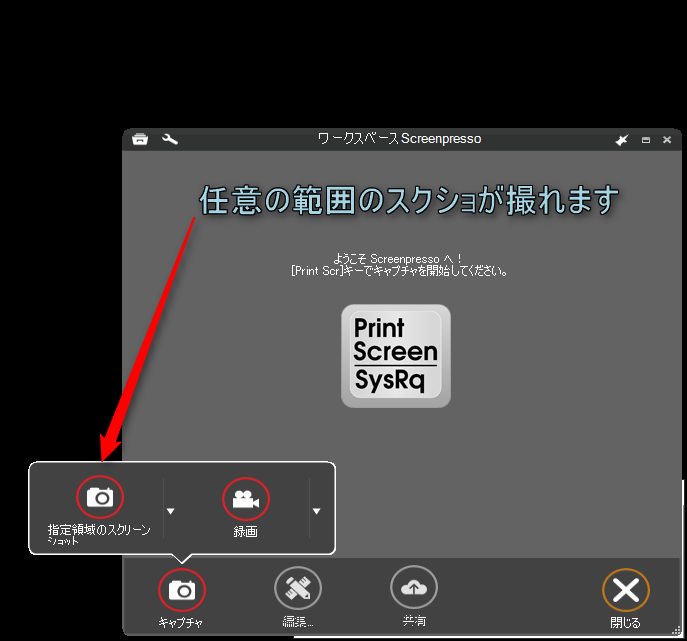Open the 編集 editor tool button
The width and height of the screenshot is (687, 641).
point(298,588)
